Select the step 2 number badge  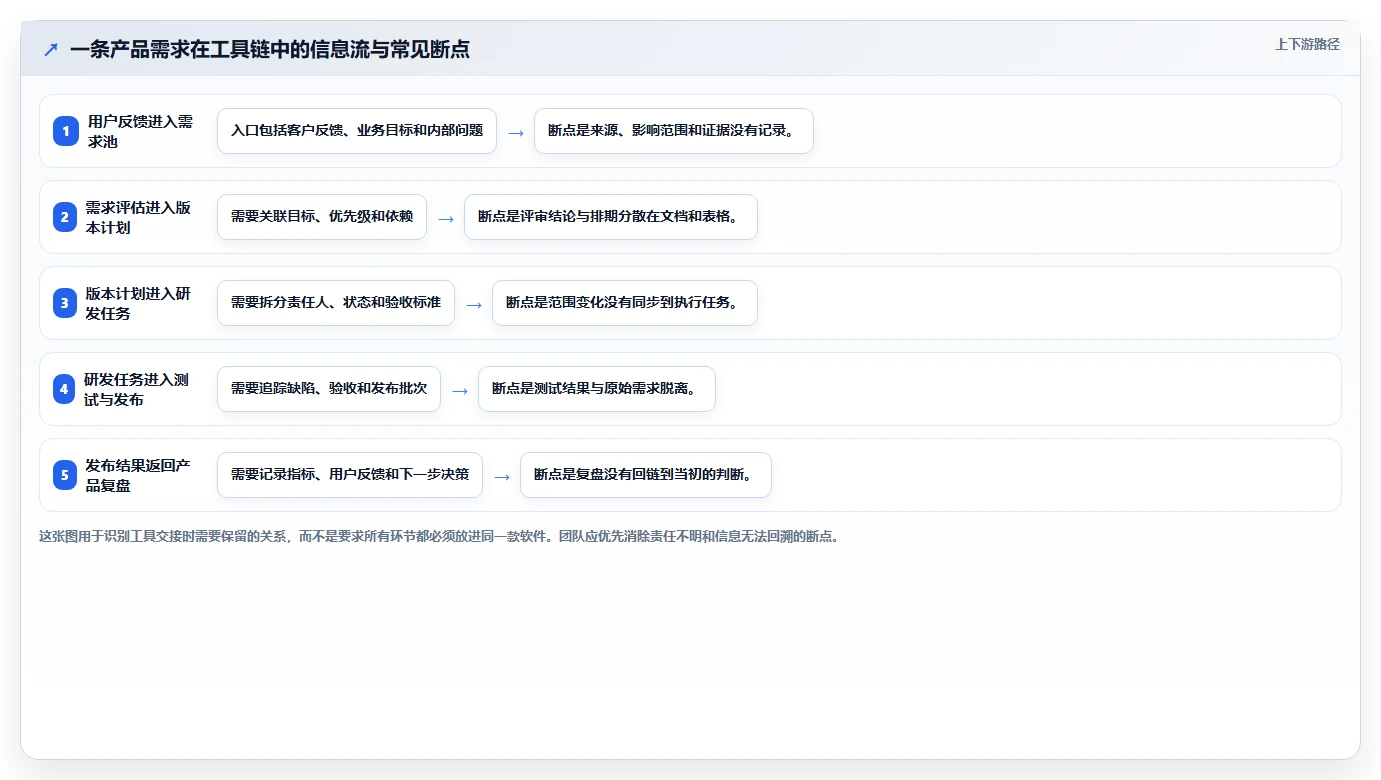point(66,217)
